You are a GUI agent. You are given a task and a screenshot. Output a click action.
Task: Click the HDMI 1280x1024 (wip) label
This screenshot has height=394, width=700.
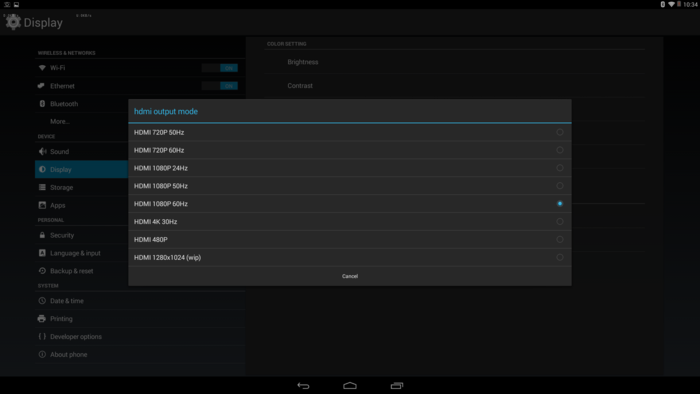(167, 257)
